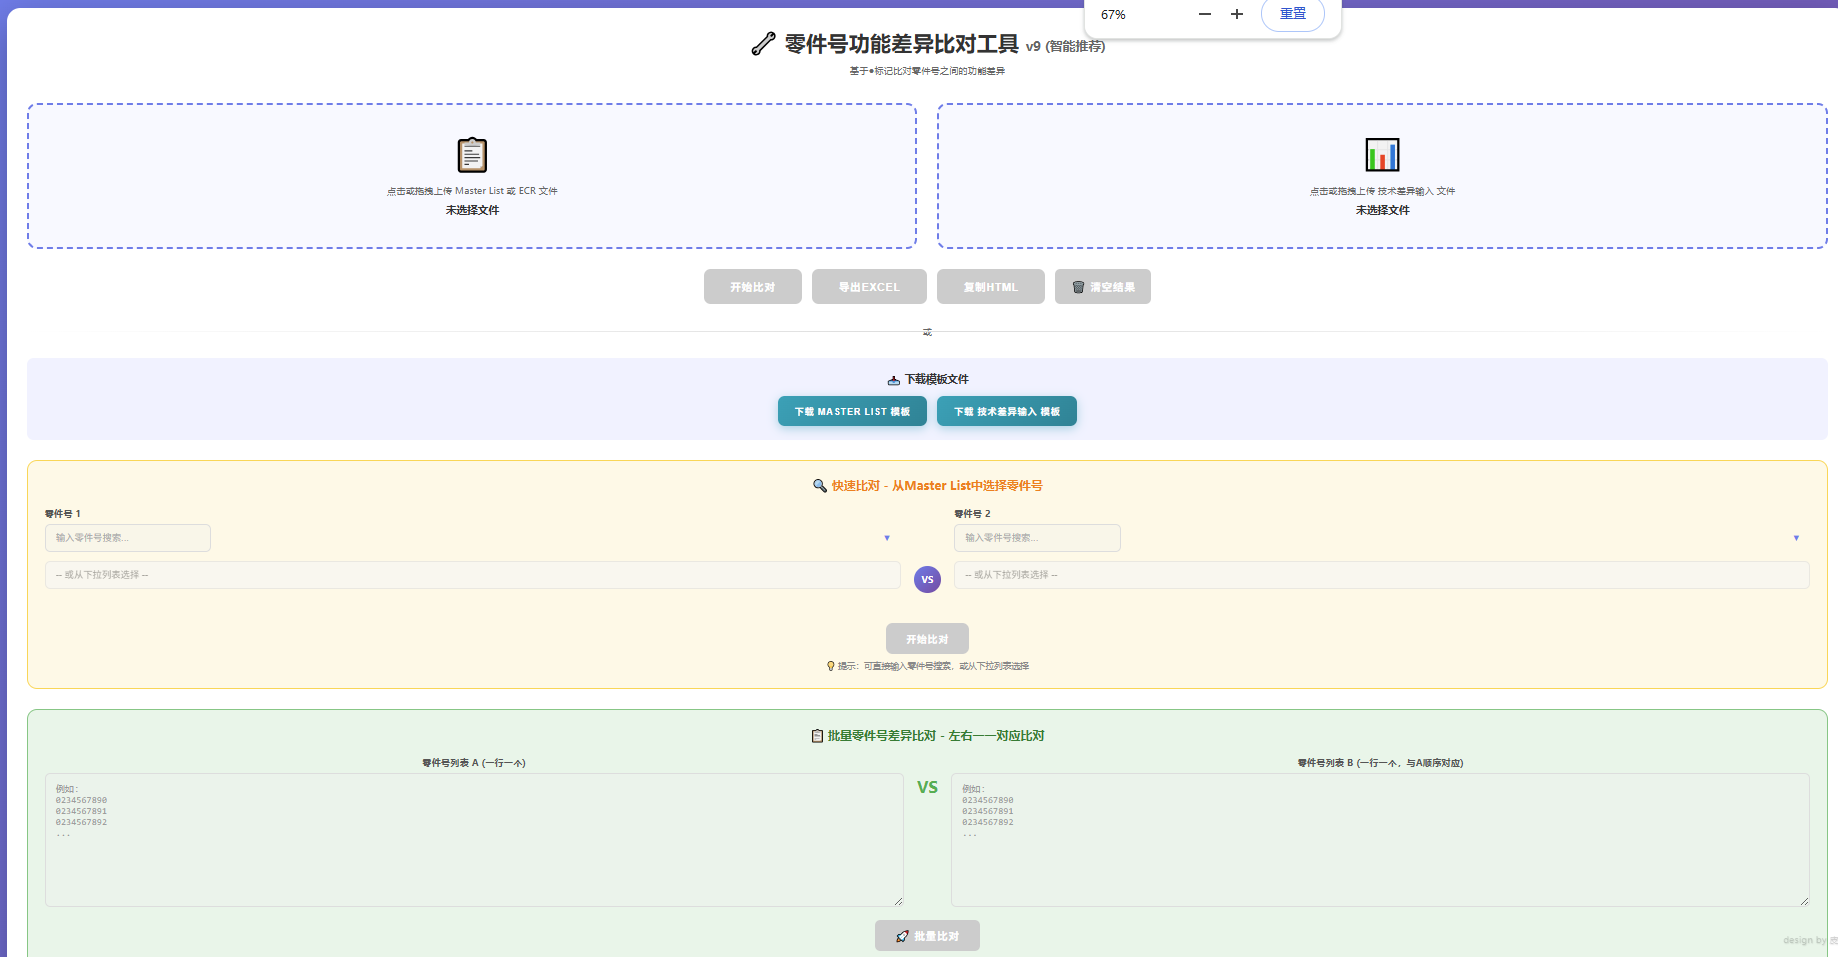Open the 零件号 2 dropdown list selector
This screenshot has height=957, width=1838.
click(1382, 575)
